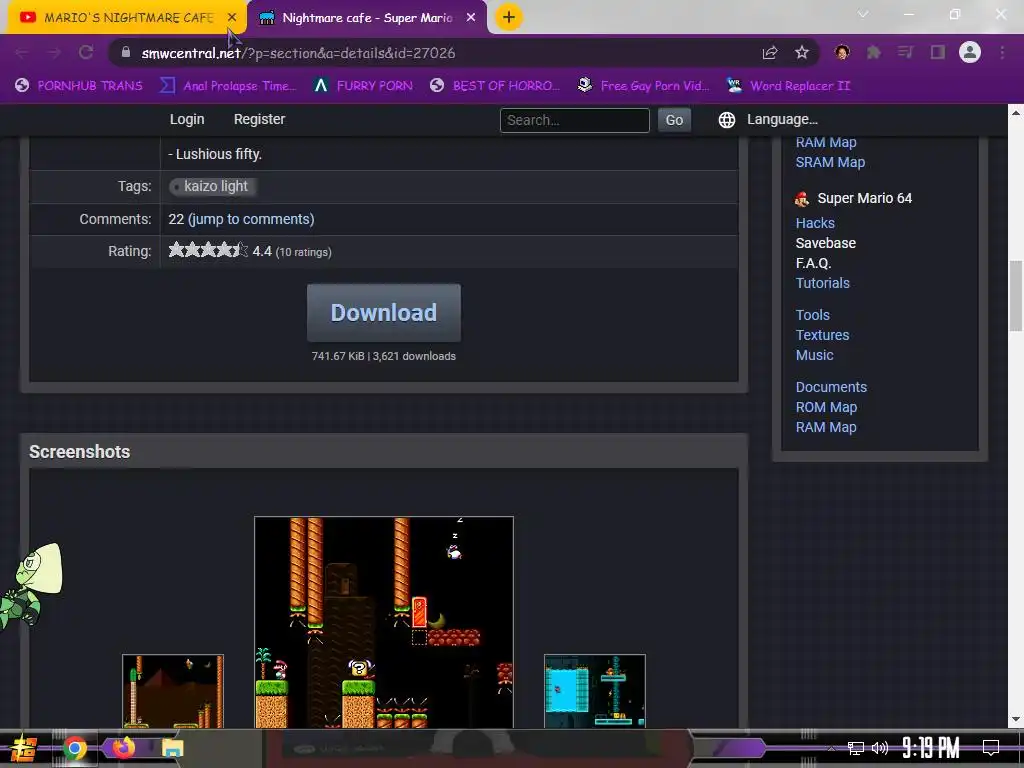Go back to previous page
This screenshot has height=768, width=1024.
(22, 53)
